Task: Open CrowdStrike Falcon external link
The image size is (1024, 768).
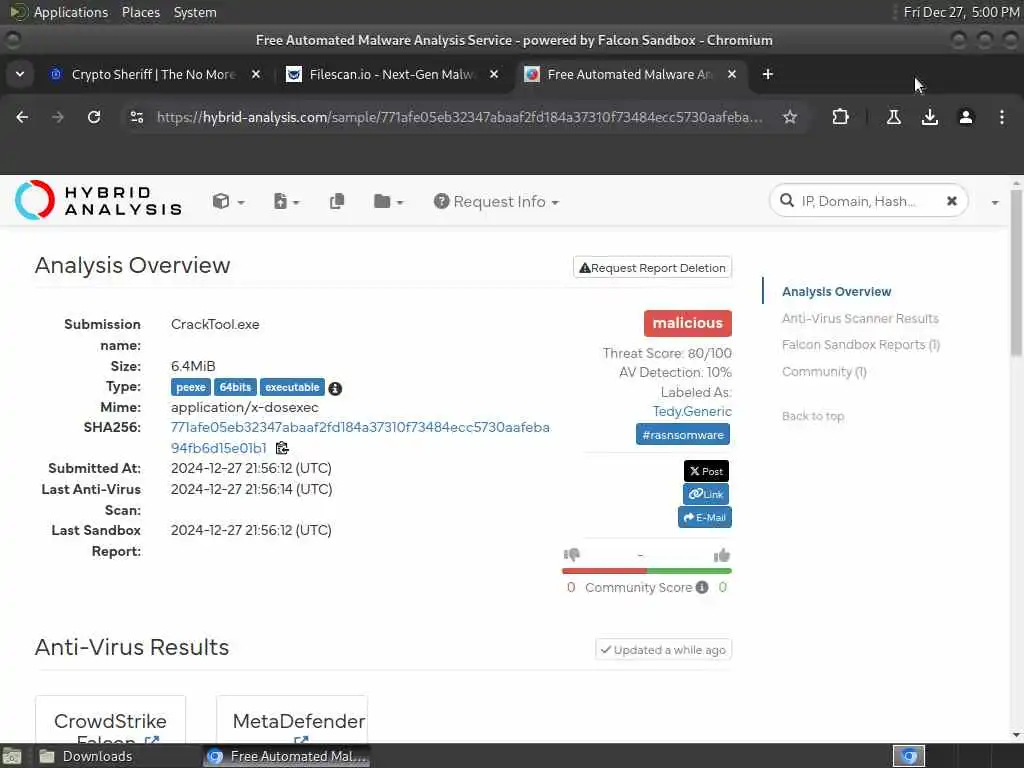Action: coord(152,741)
